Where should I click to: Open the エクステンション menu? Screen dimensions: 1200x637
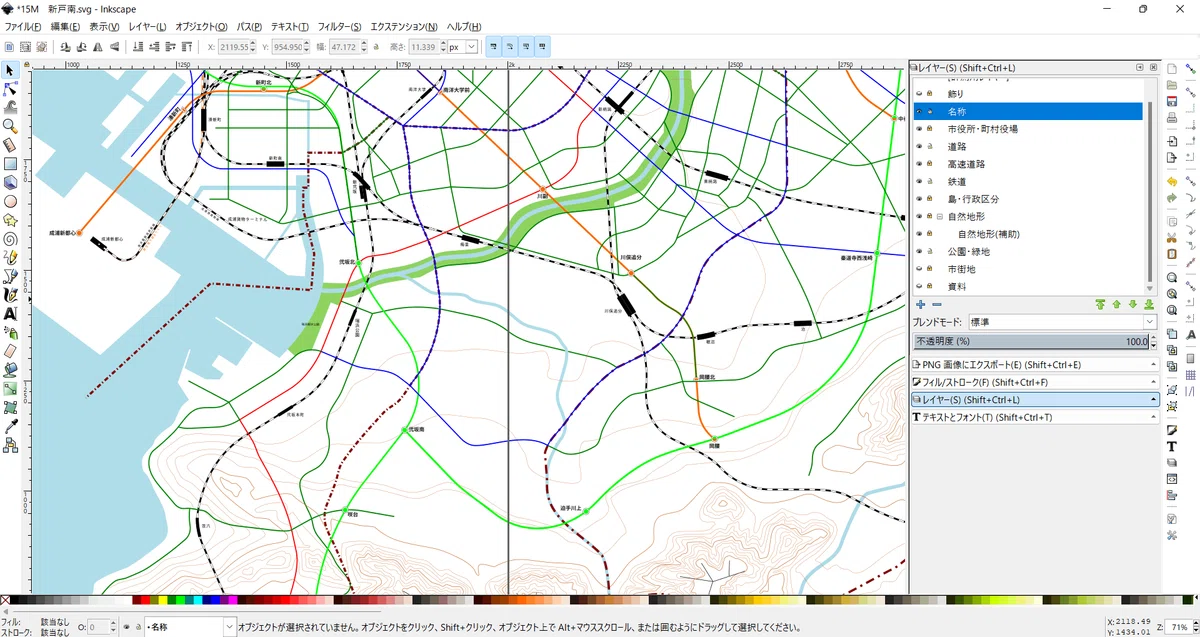(404, 26)
